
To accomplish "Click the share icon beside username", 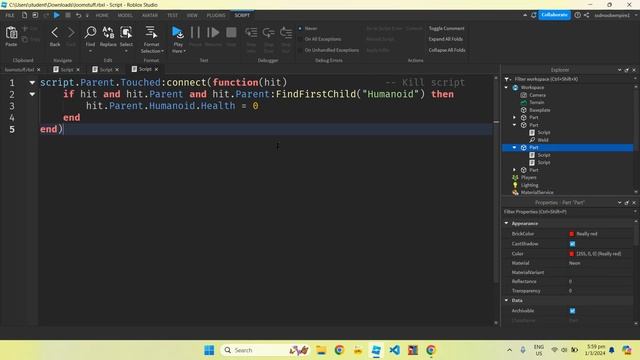I will [587, 15].
